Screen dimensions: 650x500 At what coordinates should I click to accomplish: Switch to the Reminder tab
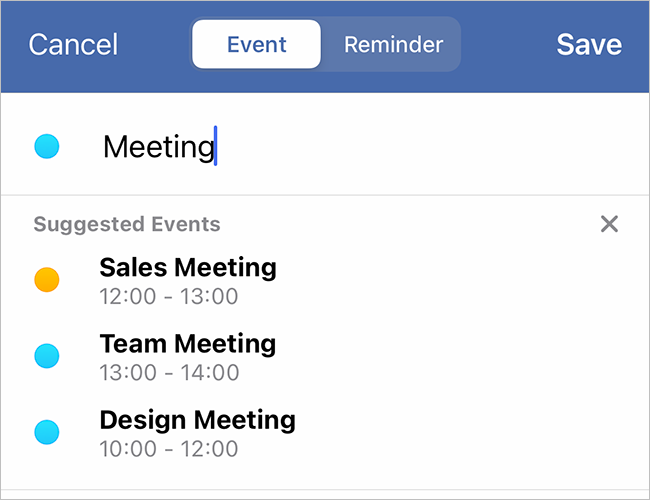[393, 45]
